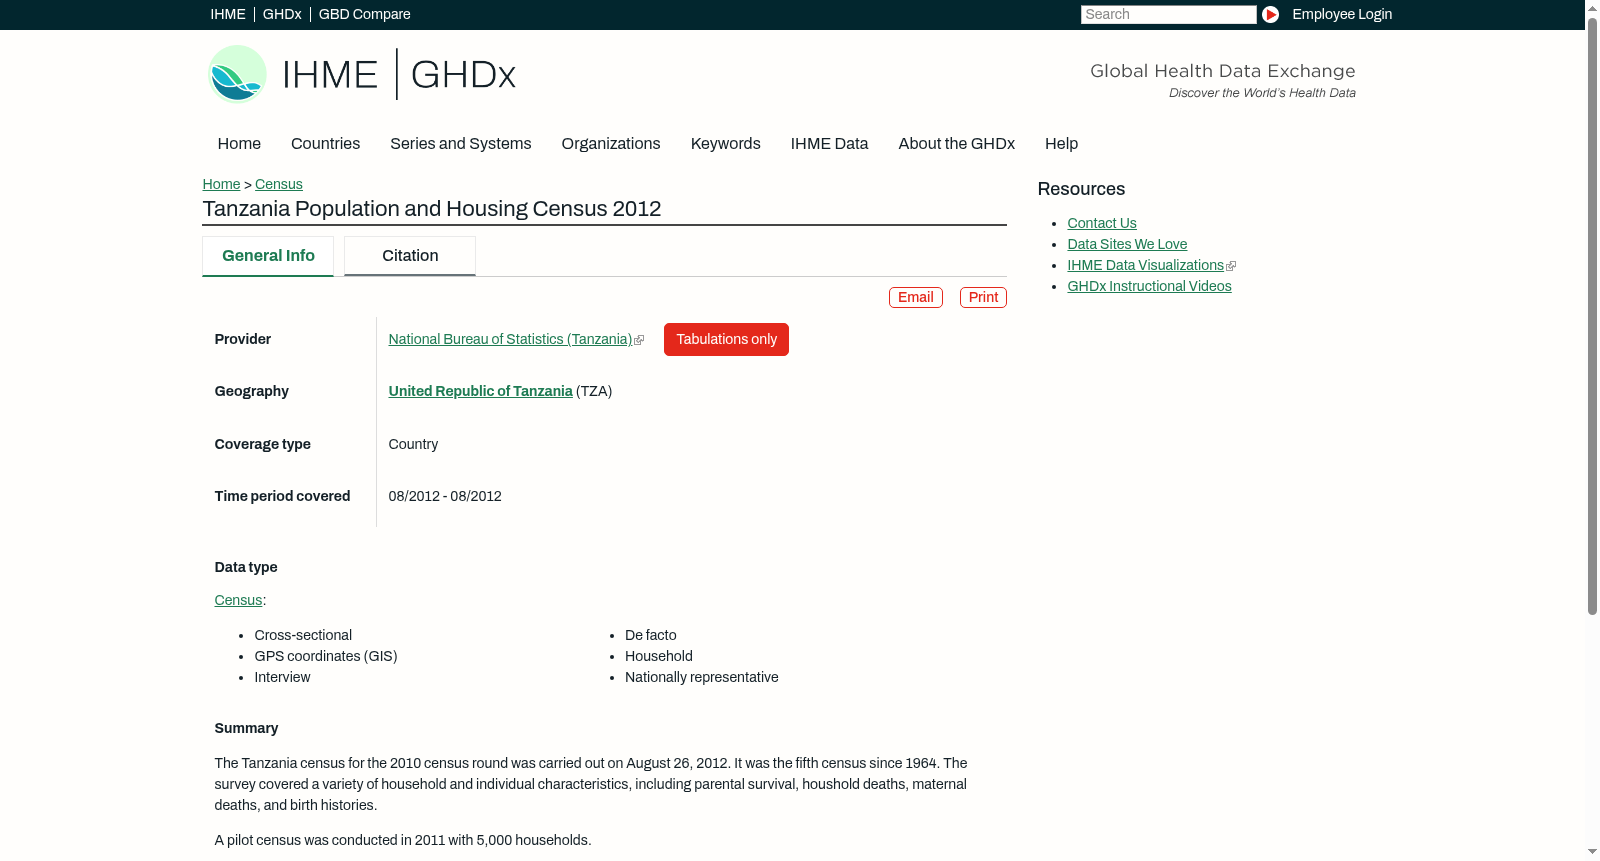Focus the Search input field

(x=1168, y=14)
